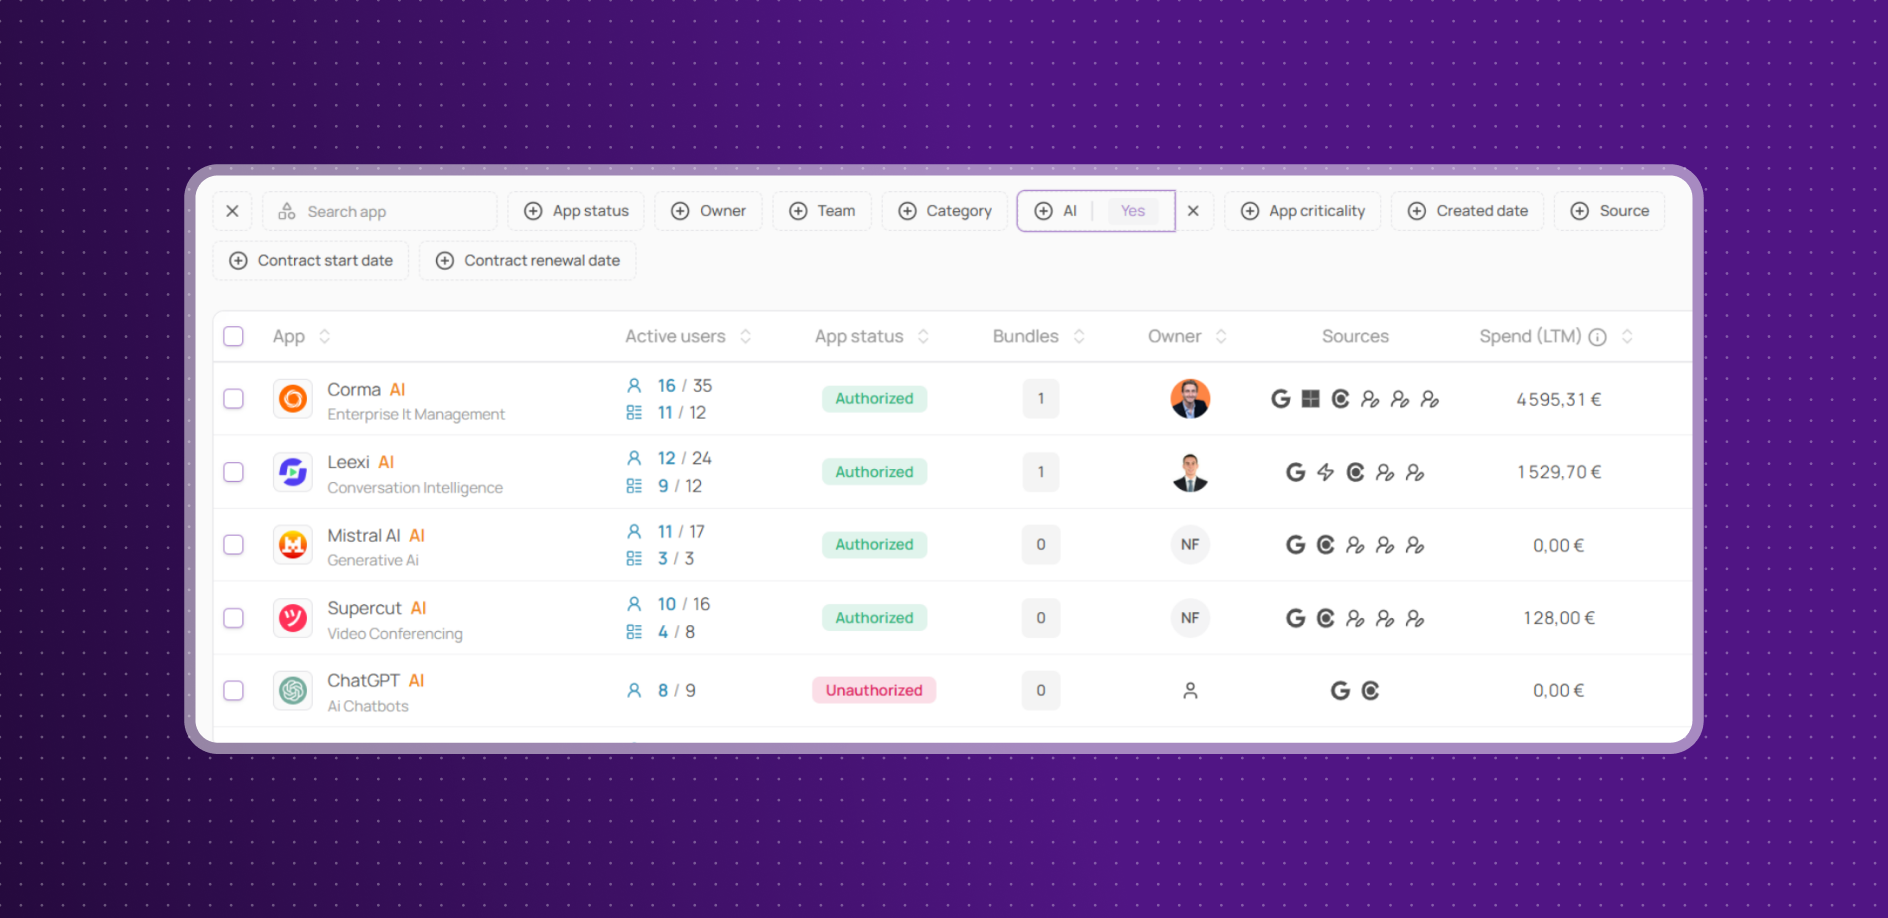Click the Supercut app logo icon
Viewport: 1888px width, 918px height.
click(x=293, y=618)
